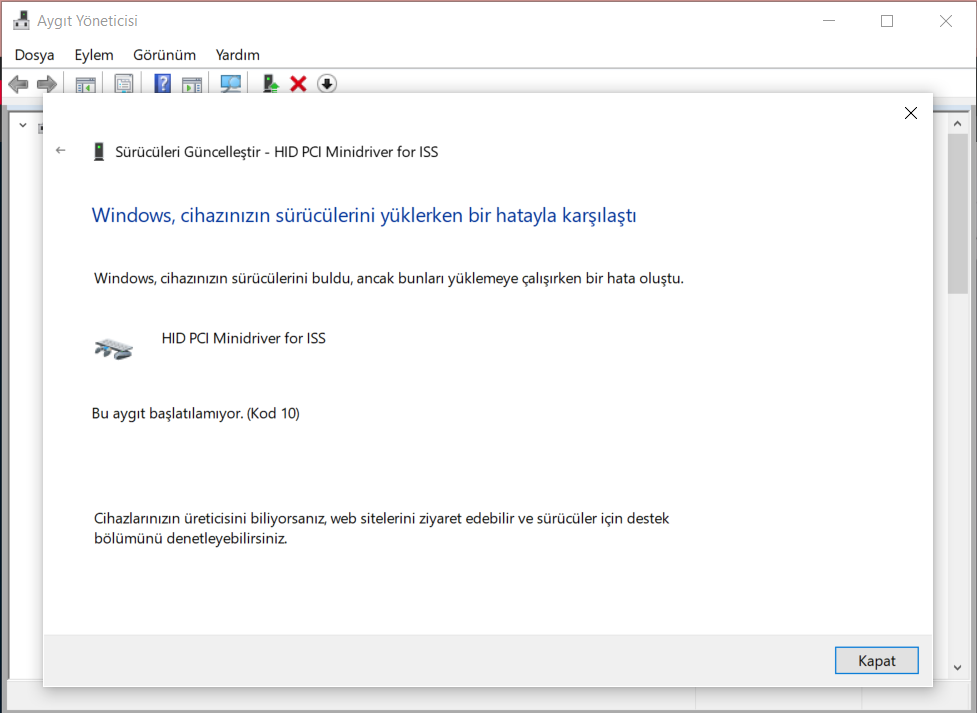Click the scrollbar up arrow in Device Manager

958,123
